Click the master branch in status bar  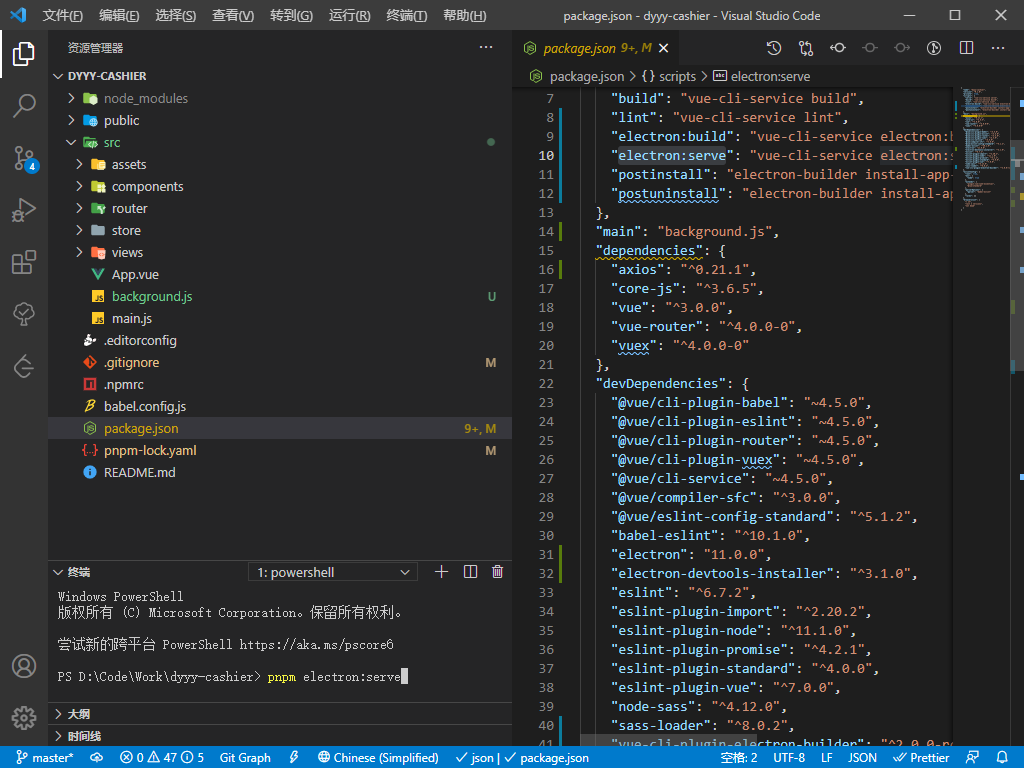(x=45, y=758)
